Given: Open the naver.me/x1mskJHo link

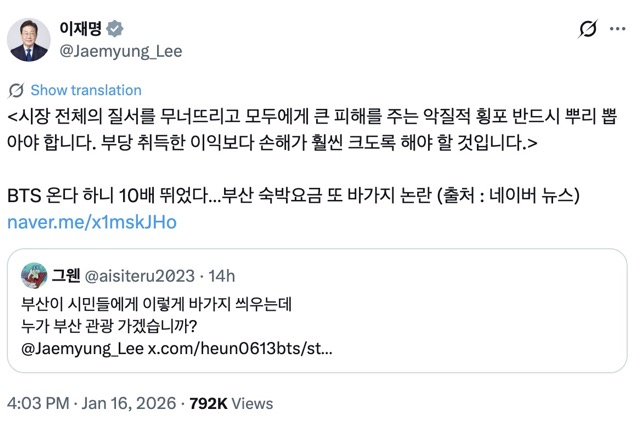Looking at the screenshot, I should 92,222.
